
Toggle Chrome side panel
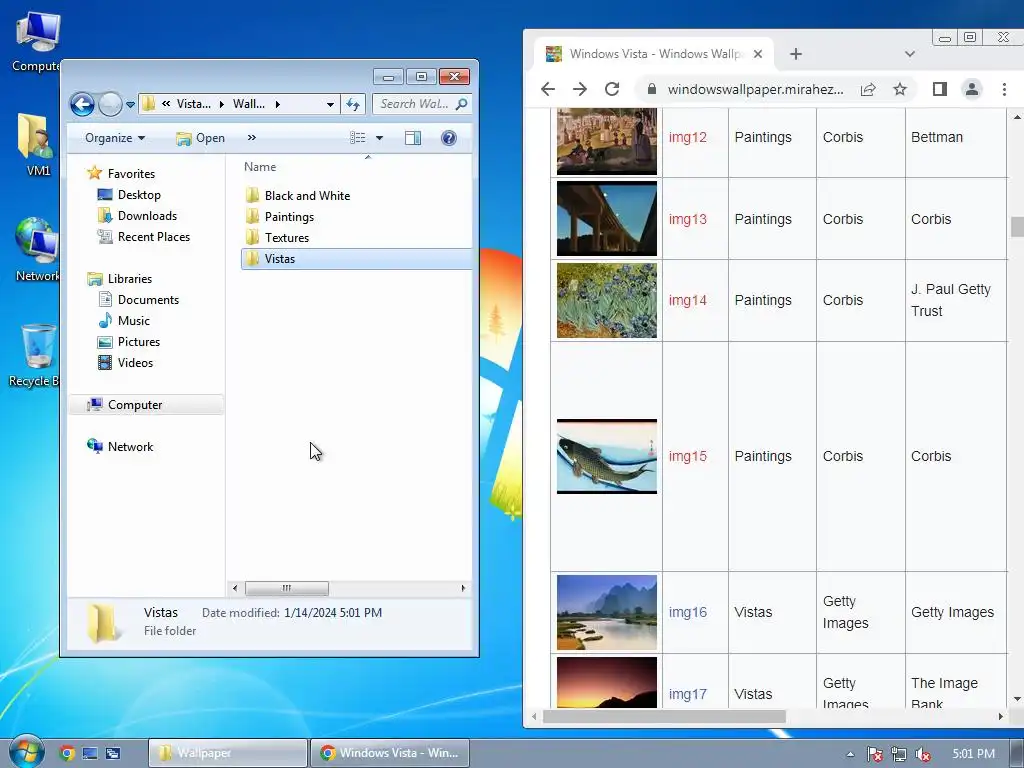tap(940, 89)
